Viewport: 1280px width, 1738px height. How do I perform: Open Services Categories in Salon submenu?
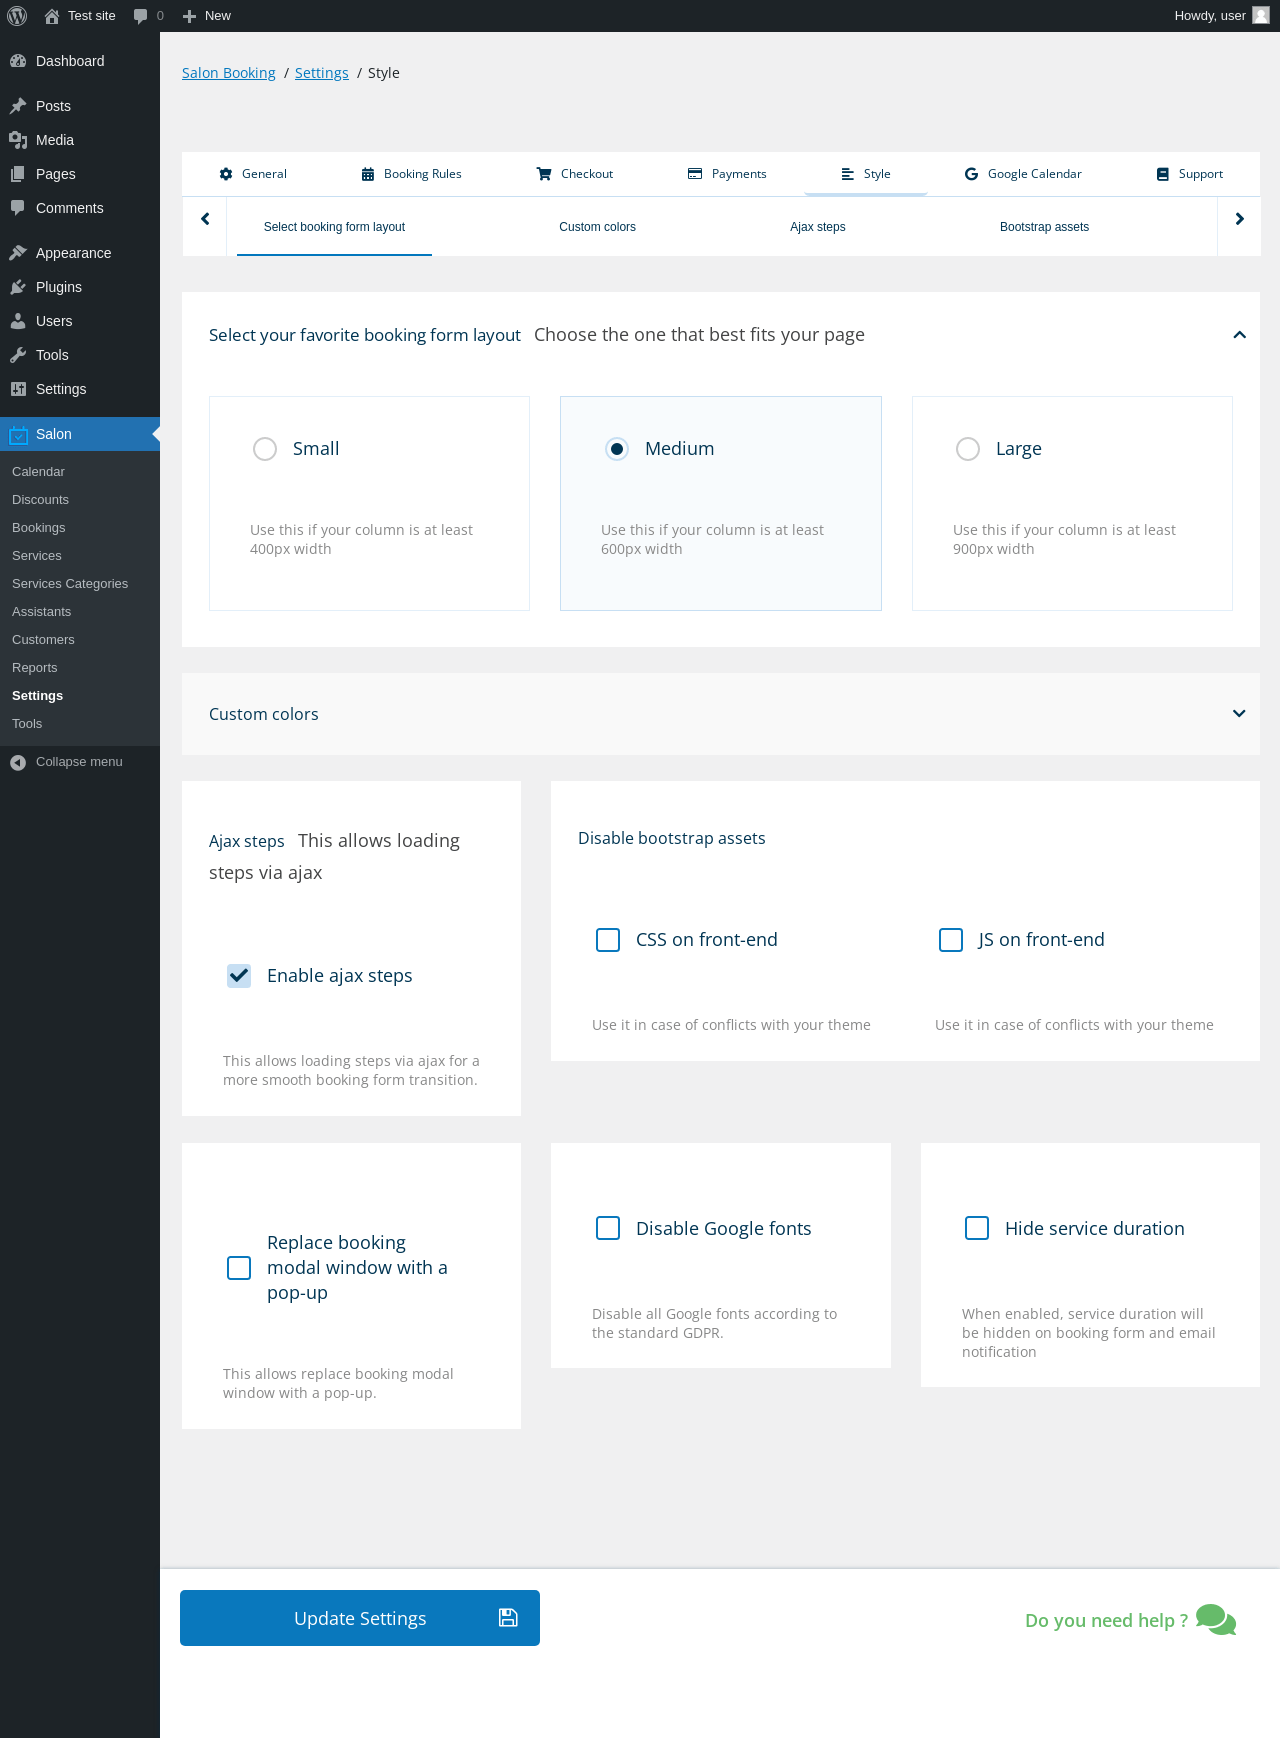(70, 584)
